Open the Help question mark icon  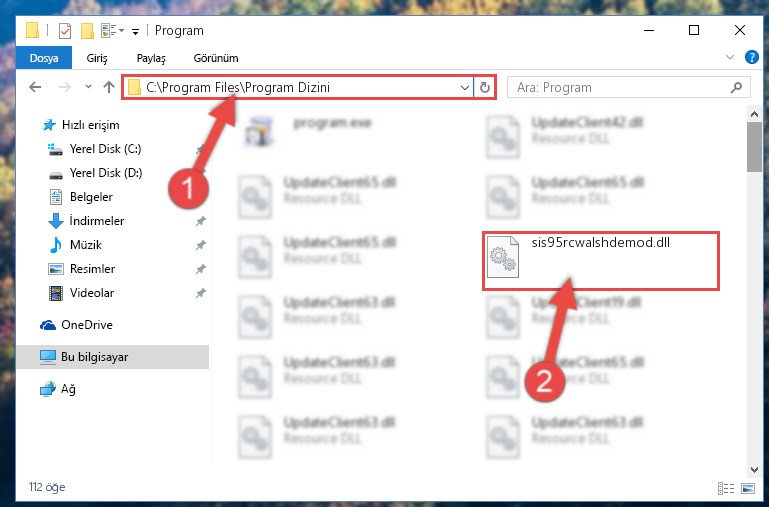tap(751, 57)
